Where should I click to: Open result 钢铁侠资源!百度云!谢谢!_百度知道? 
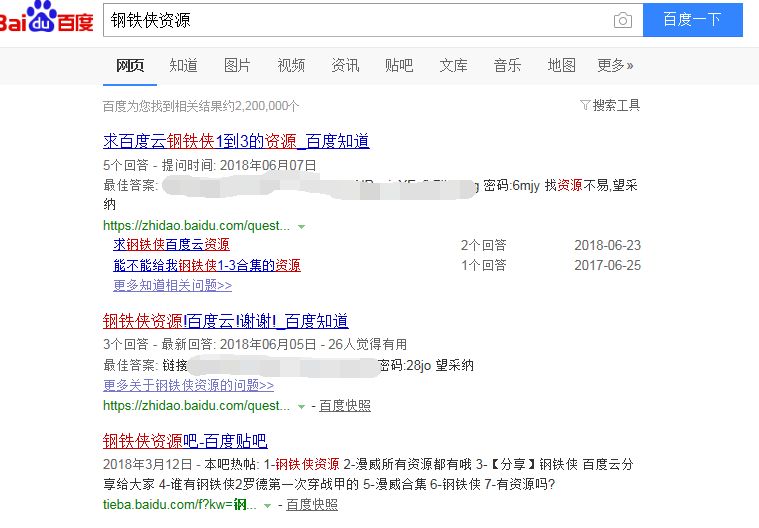(226, 321)
